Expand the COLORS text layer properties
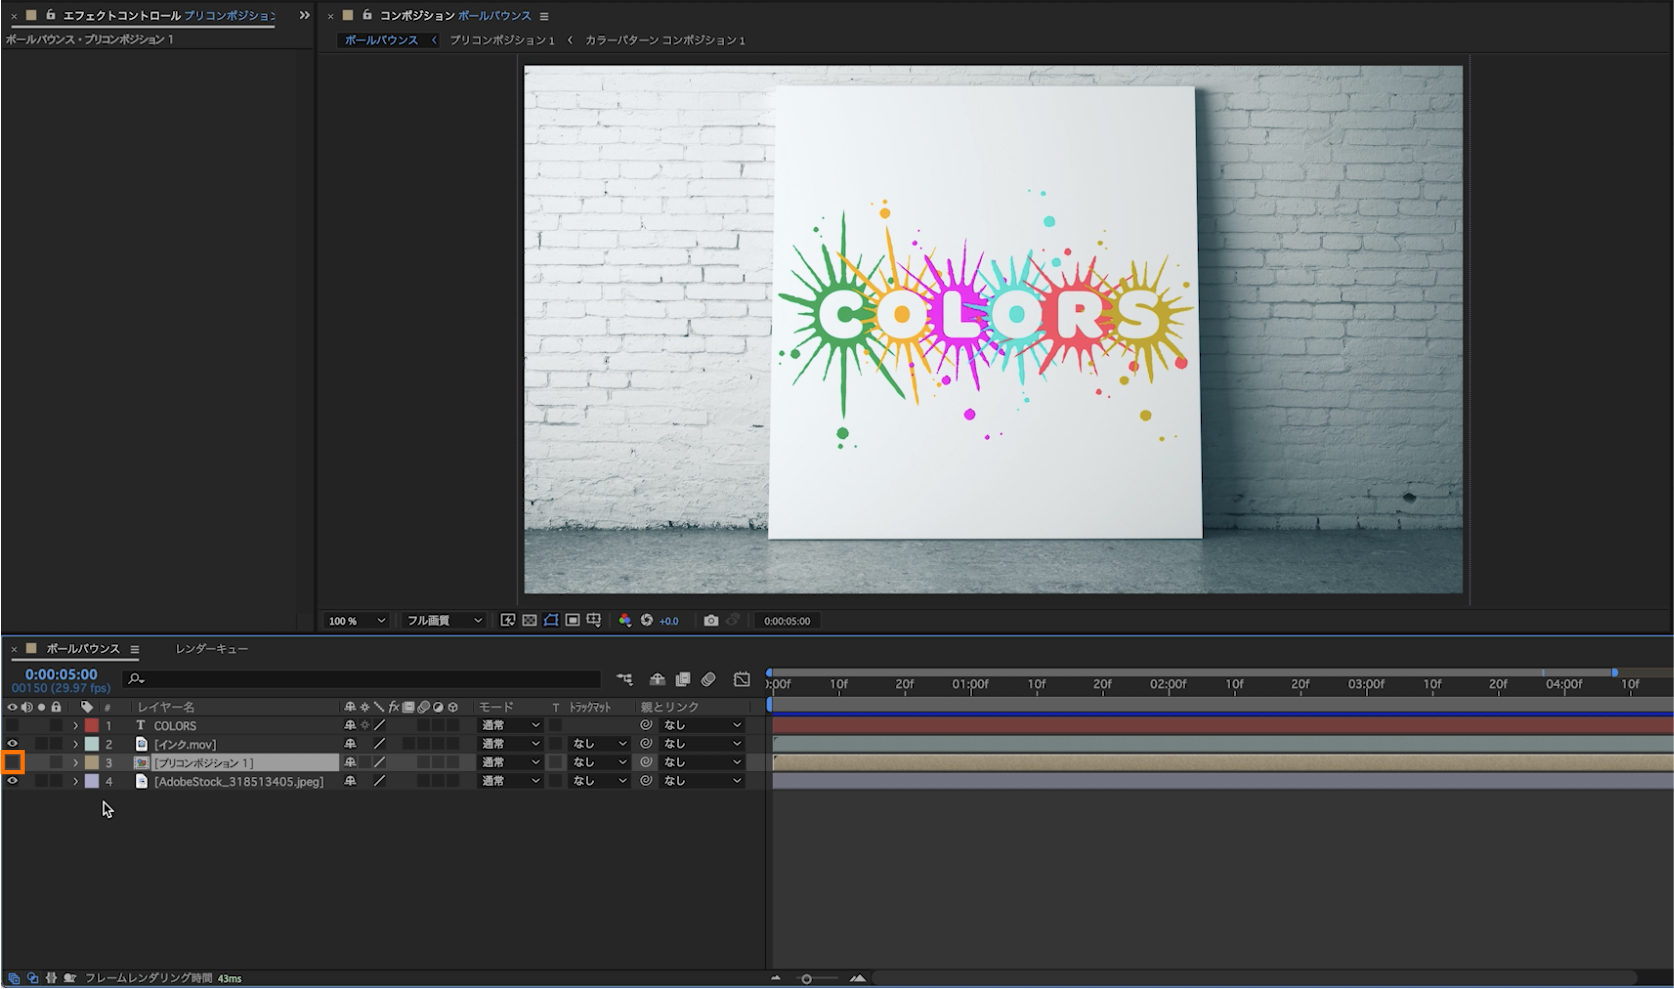Screen dimensions: 1674x989 pos(75,726)
